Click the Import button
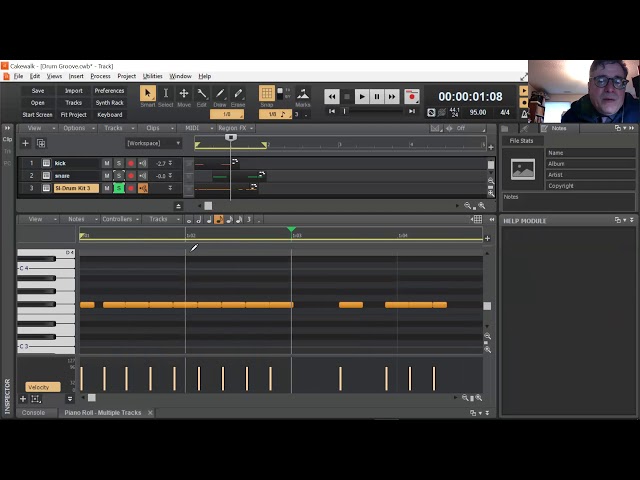This screenshot has width=640, height=480. [73, 91]
